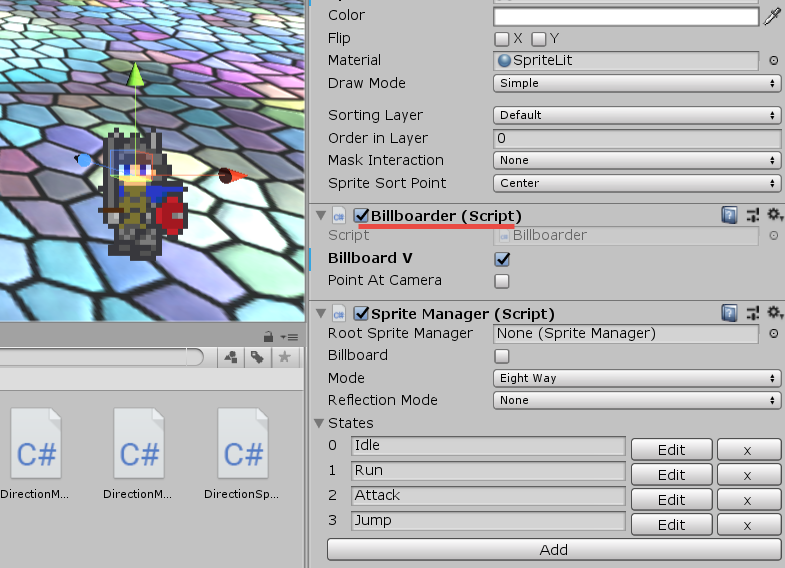Remove the Run state with x
Image resolution: width=785 pixels, height=568 pixels.
[x=748, y=474]
